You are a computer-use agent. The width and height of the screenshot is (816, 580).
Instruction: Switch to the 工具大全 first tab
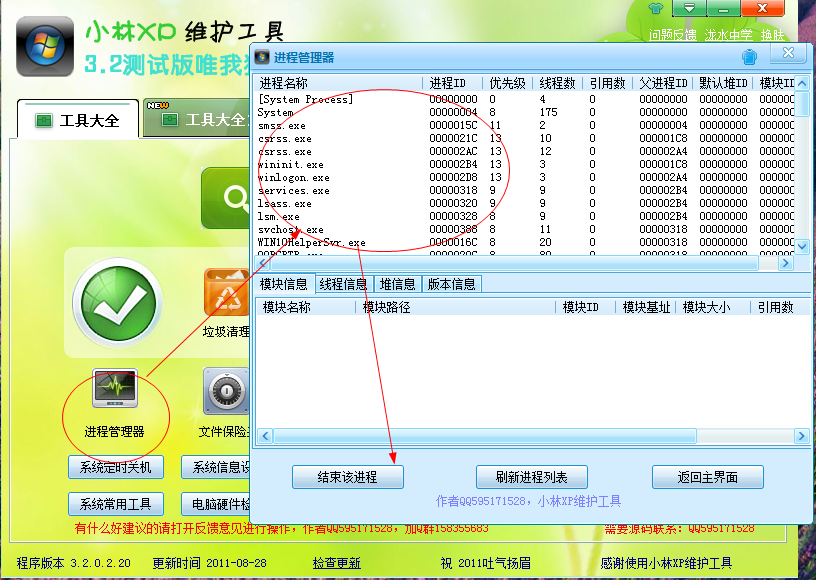(x=78, y=119)
